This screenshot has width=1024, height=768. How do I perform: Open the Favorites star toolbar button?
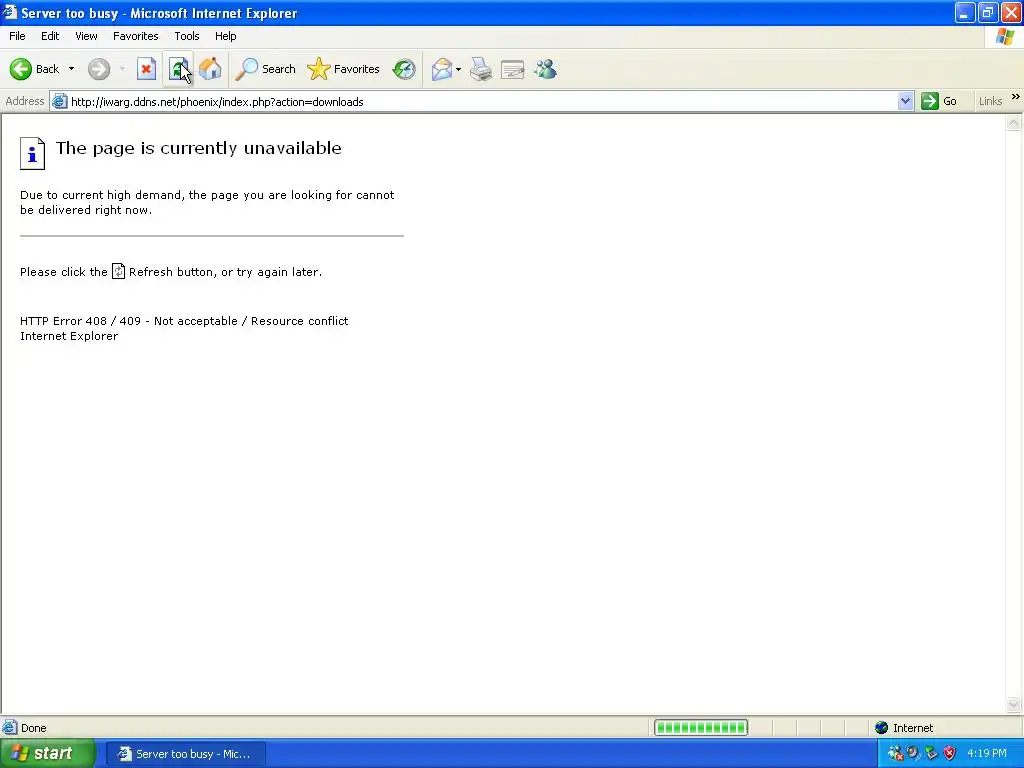tap(344, 69)
